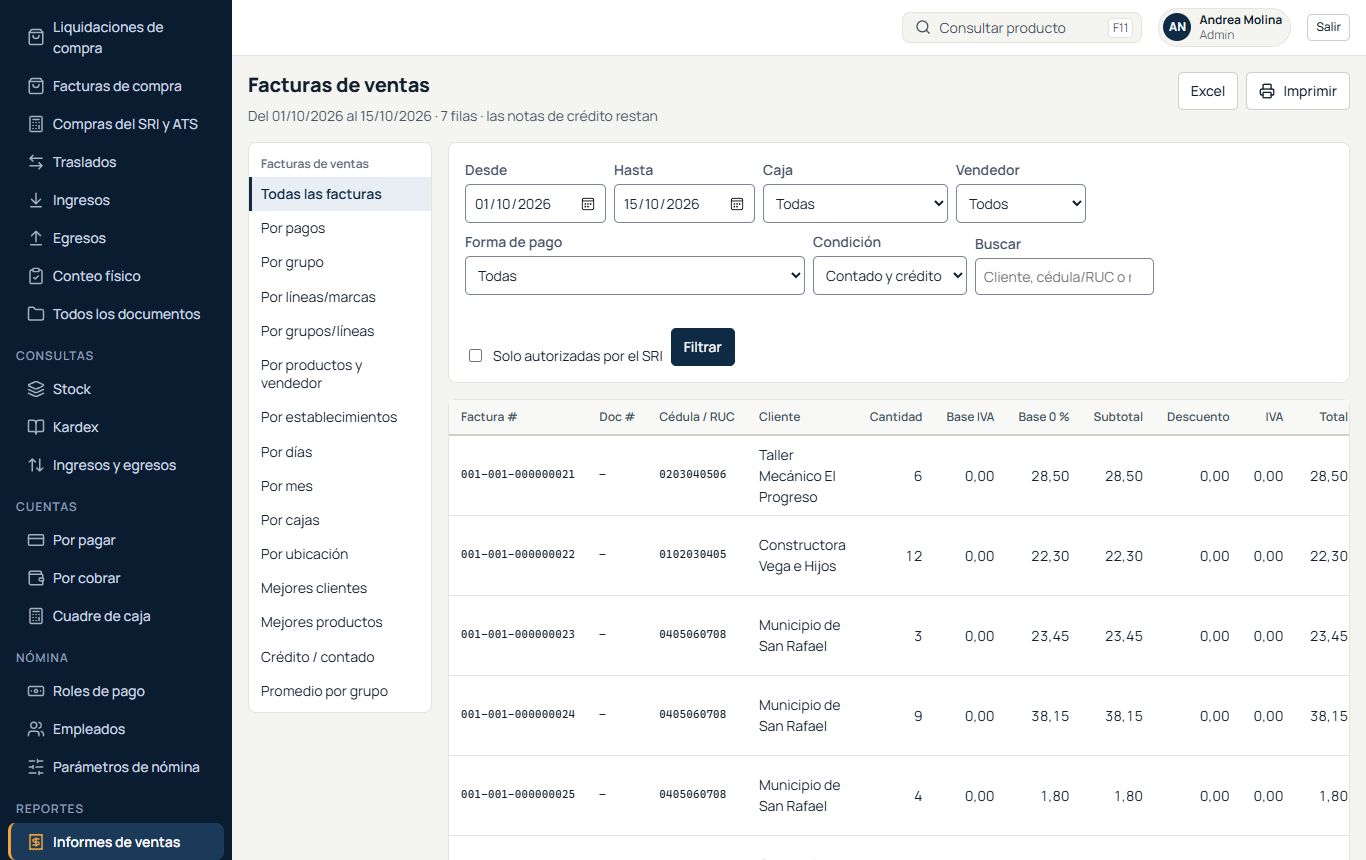Click the Compras del SRI y ATS icon
1366x860 pixels.
pyautogui.click(x=36, y=124)
